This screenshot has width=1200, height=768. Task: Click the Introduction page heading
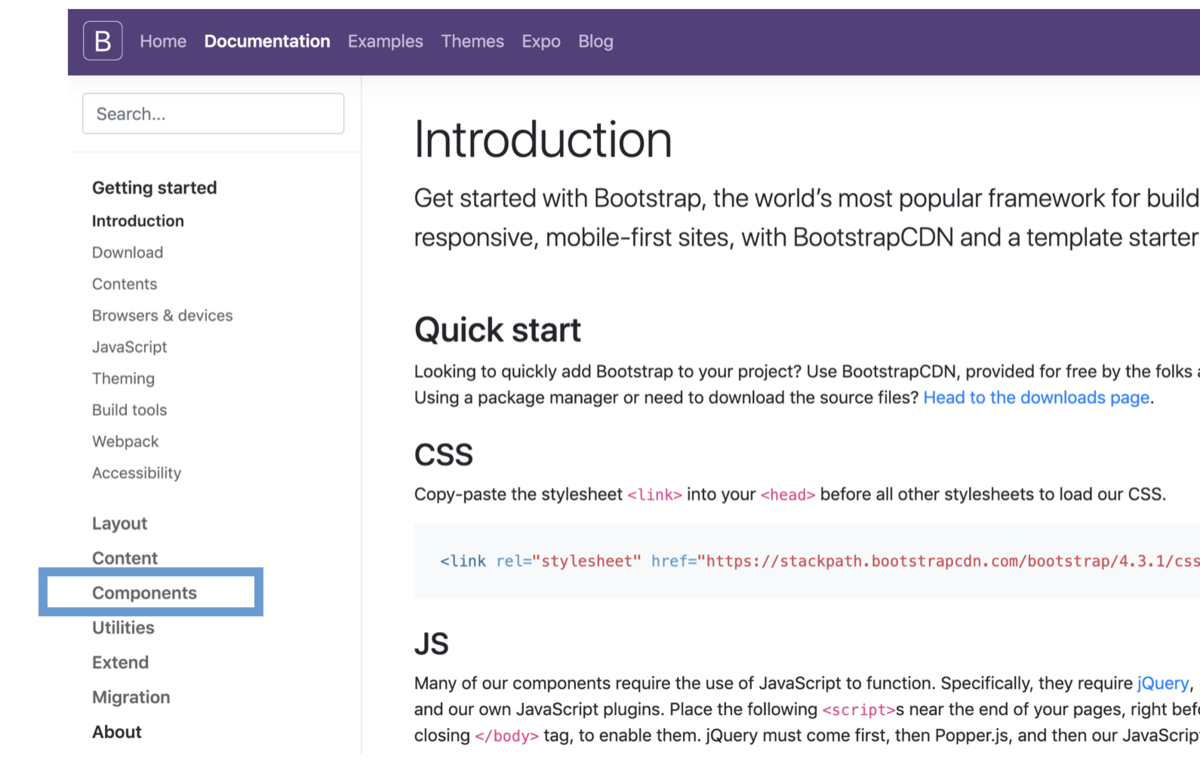click(543, 139)
